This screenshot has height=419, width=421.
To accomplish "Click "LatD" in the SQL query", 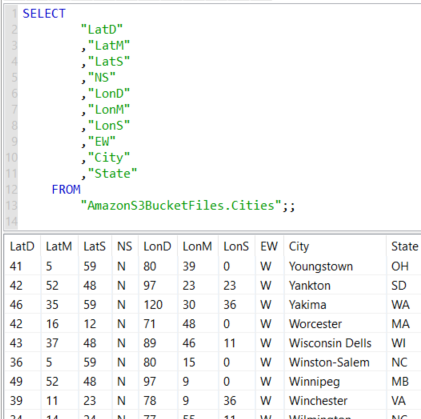I will 102,30.
